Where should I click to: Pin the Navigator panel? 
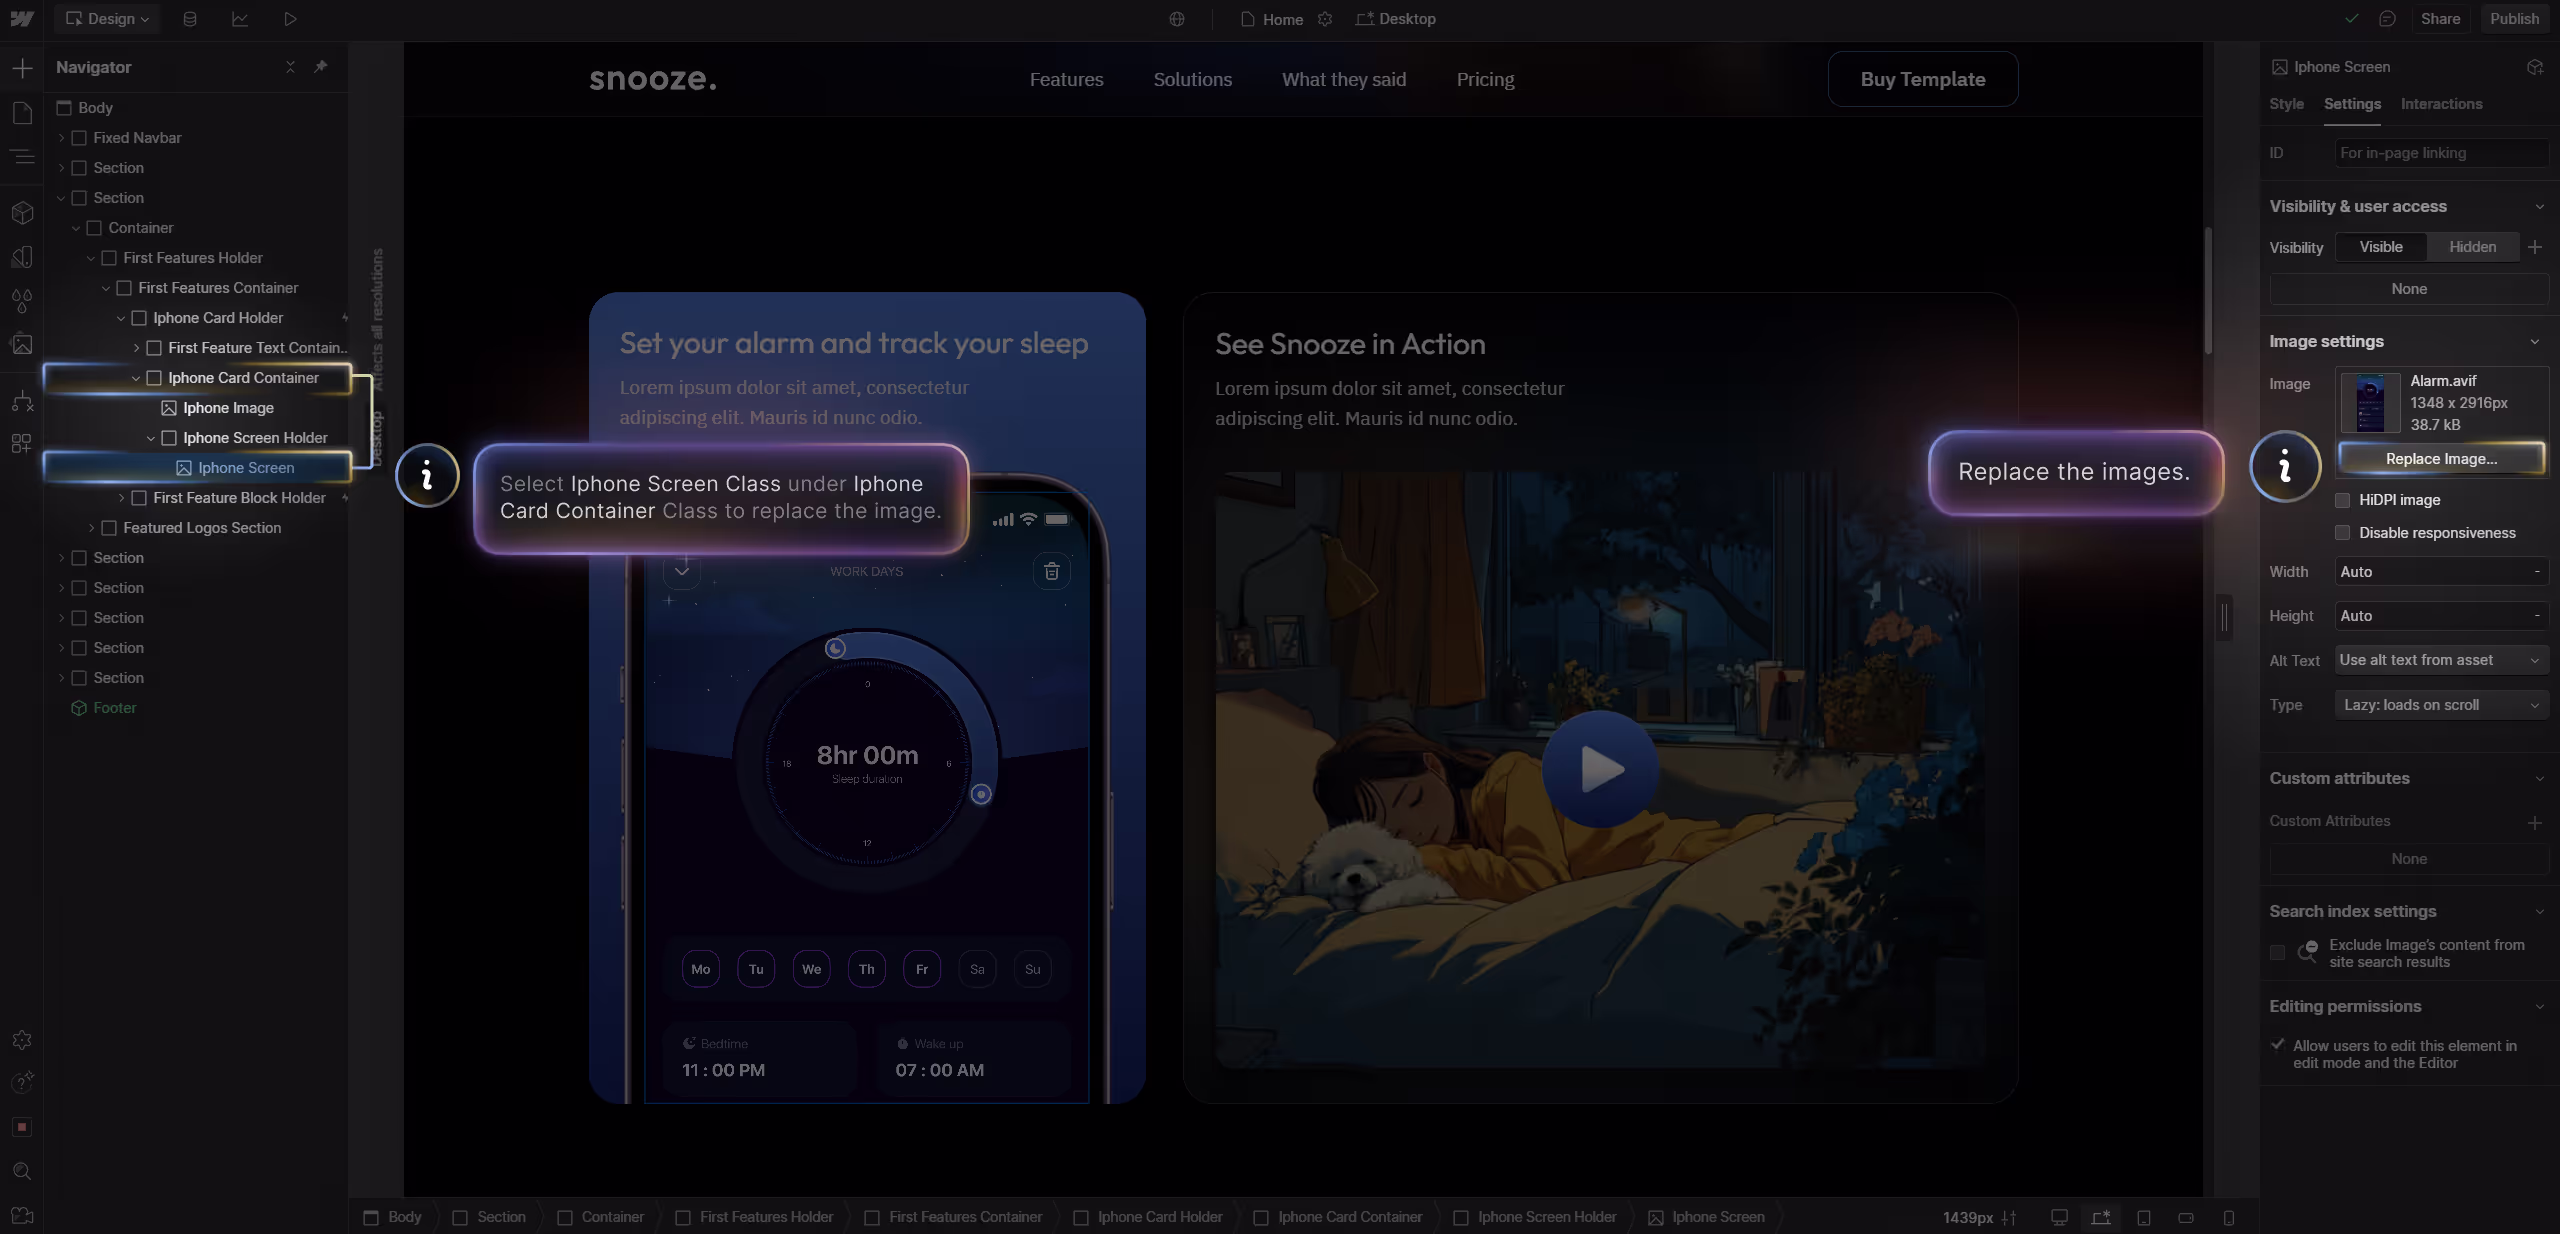click(x=321, y=67)
